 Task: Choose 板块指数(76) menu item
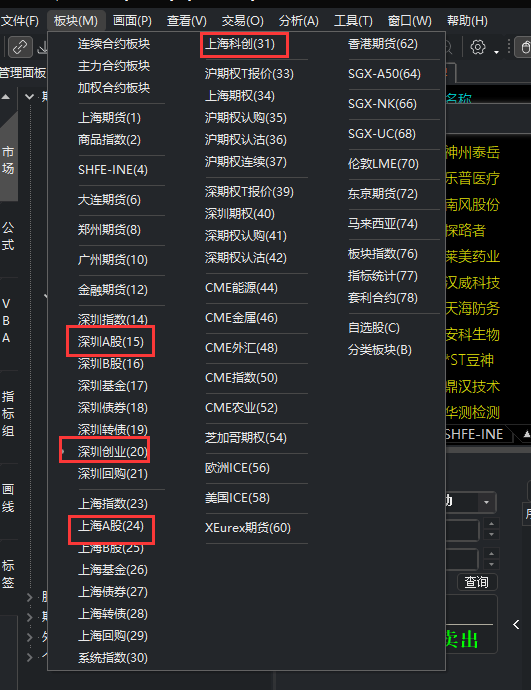(383, 253)
